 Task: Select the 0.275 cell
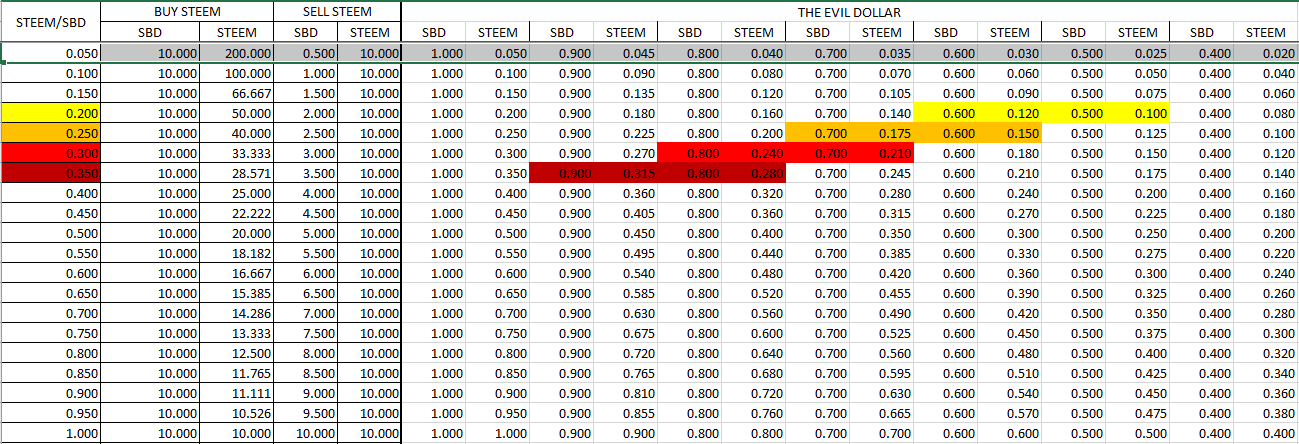(1138, 253)
